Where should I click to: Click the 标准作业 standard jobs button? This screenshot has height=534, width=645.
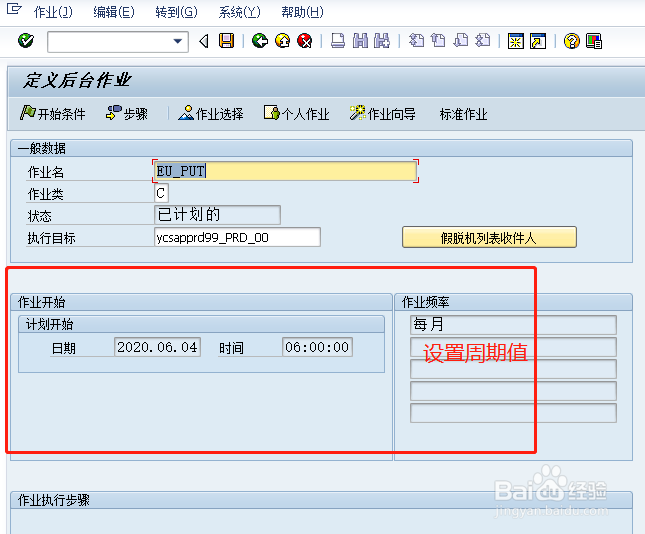463,114
